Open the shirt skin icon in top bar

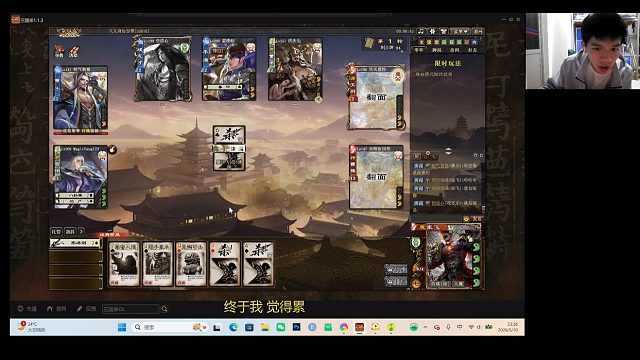tap(443, 31)
